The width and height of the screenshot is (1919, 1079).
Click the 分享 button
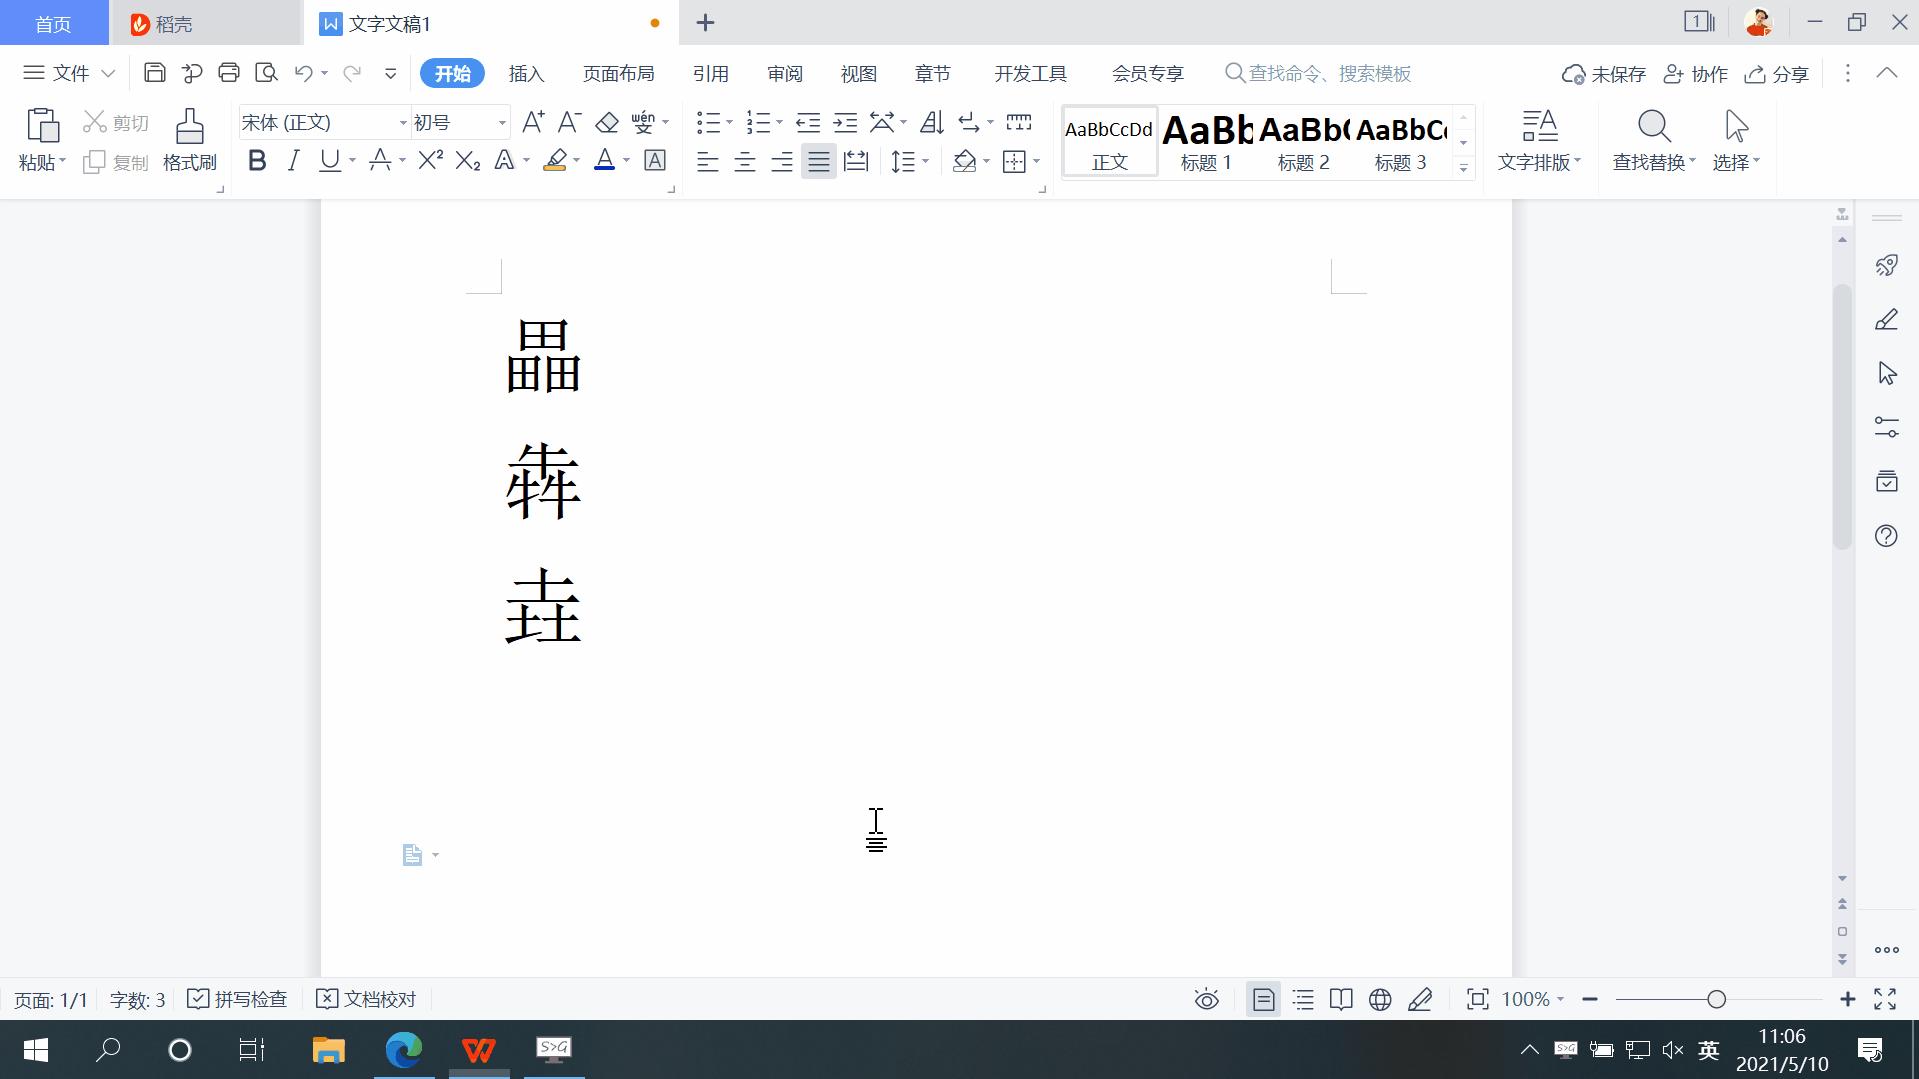pos(1776,73)
